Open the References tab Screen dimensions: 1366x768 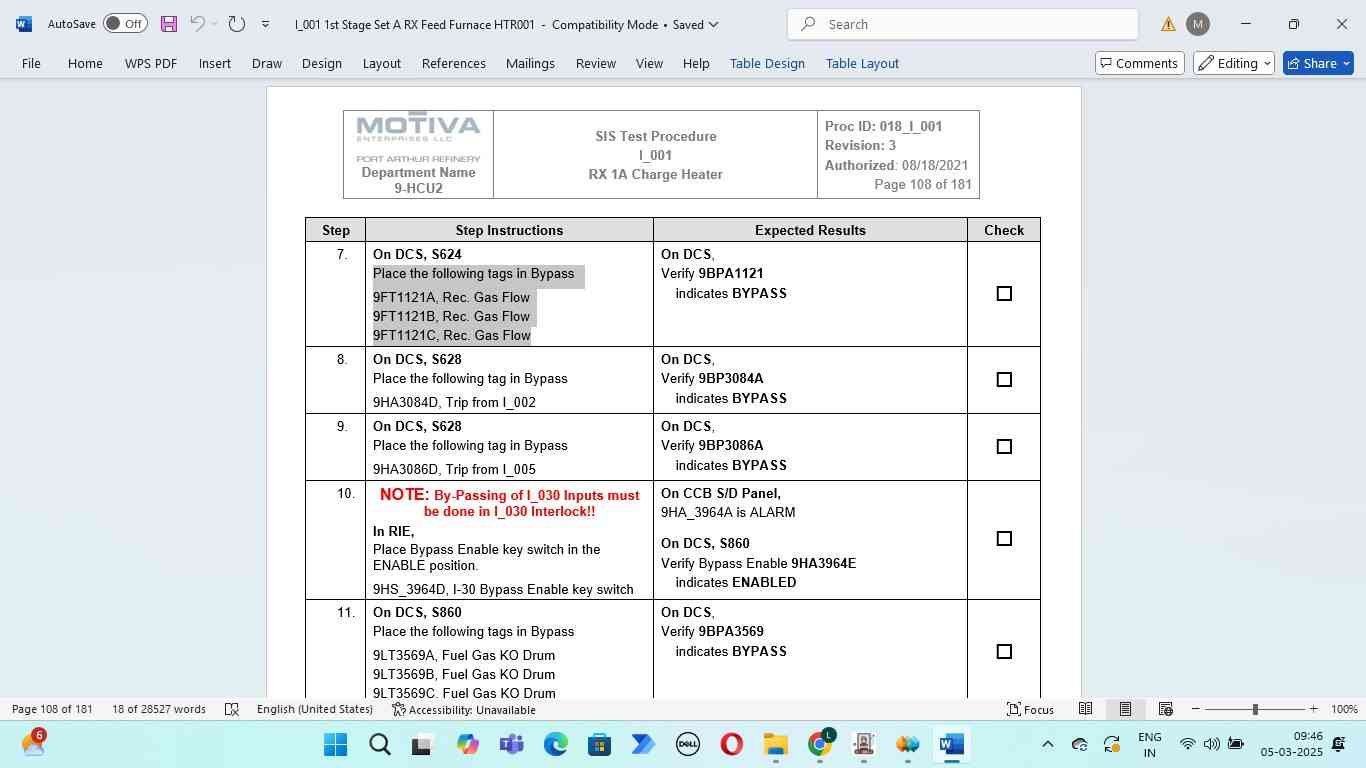click(x=454, y=63)
